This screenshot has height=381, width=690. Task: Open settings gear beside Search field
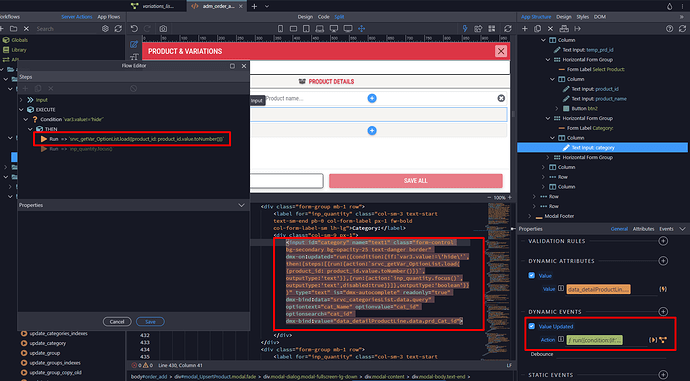105,29
